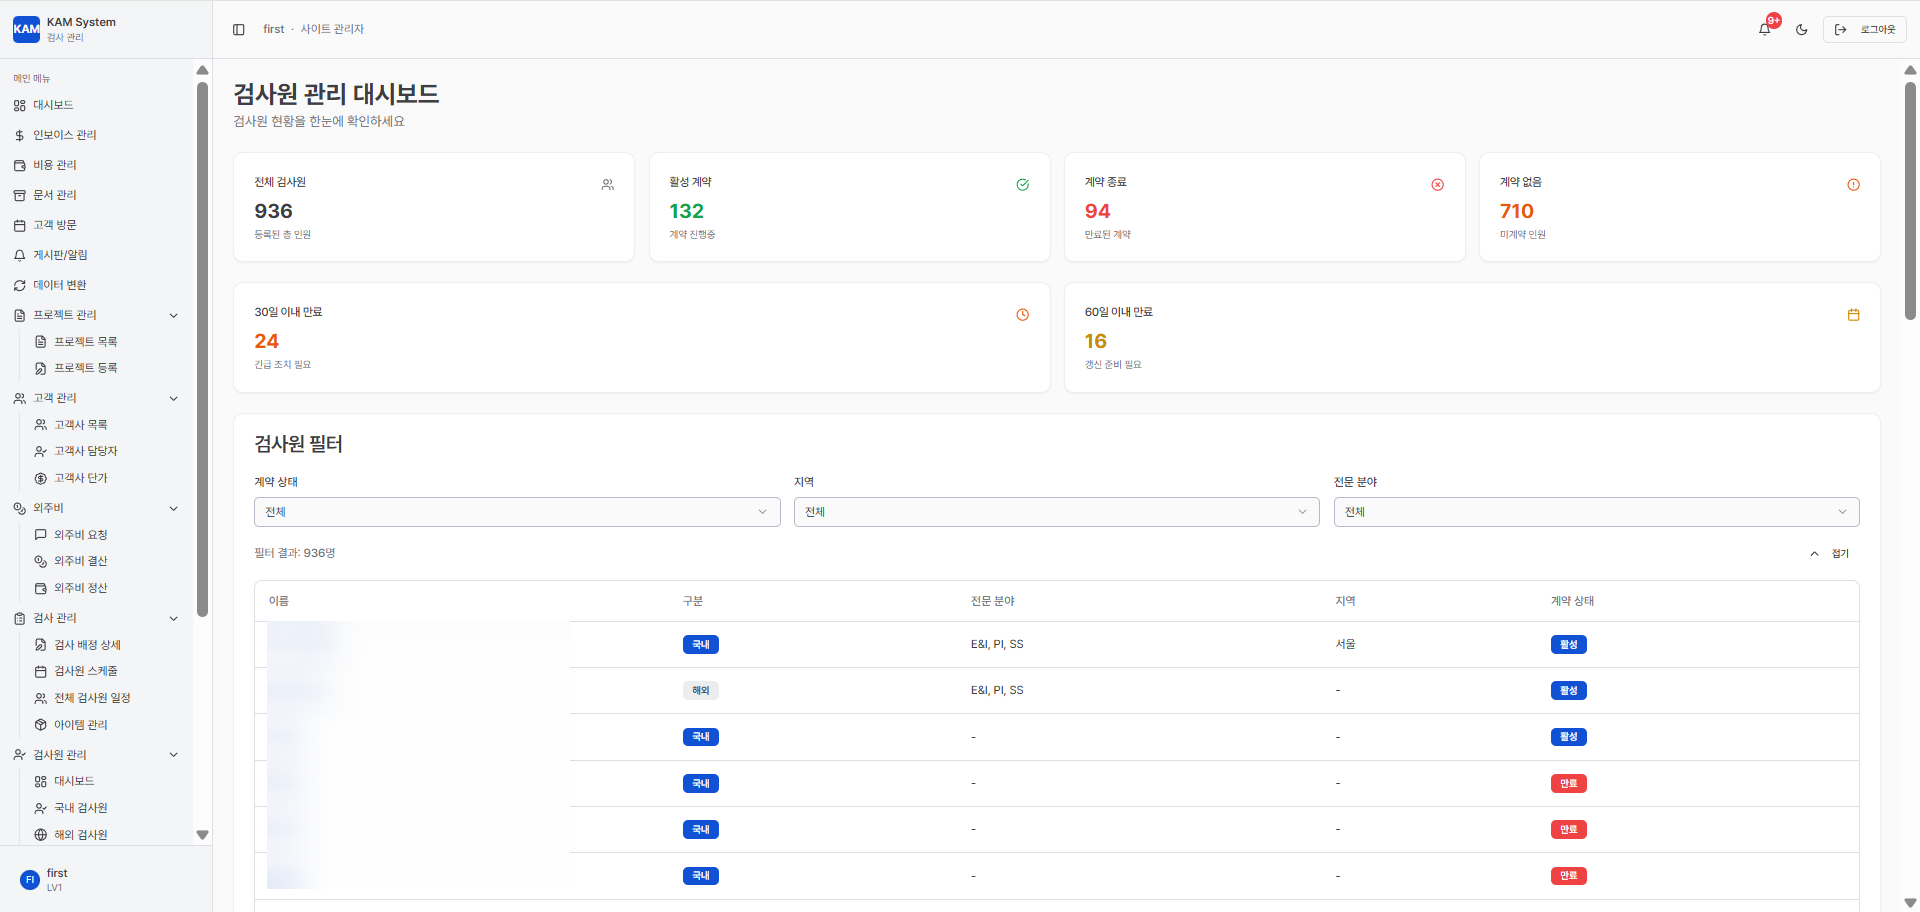
Task: Click the 검사원 스케줄 link
Action: [86, 671]
